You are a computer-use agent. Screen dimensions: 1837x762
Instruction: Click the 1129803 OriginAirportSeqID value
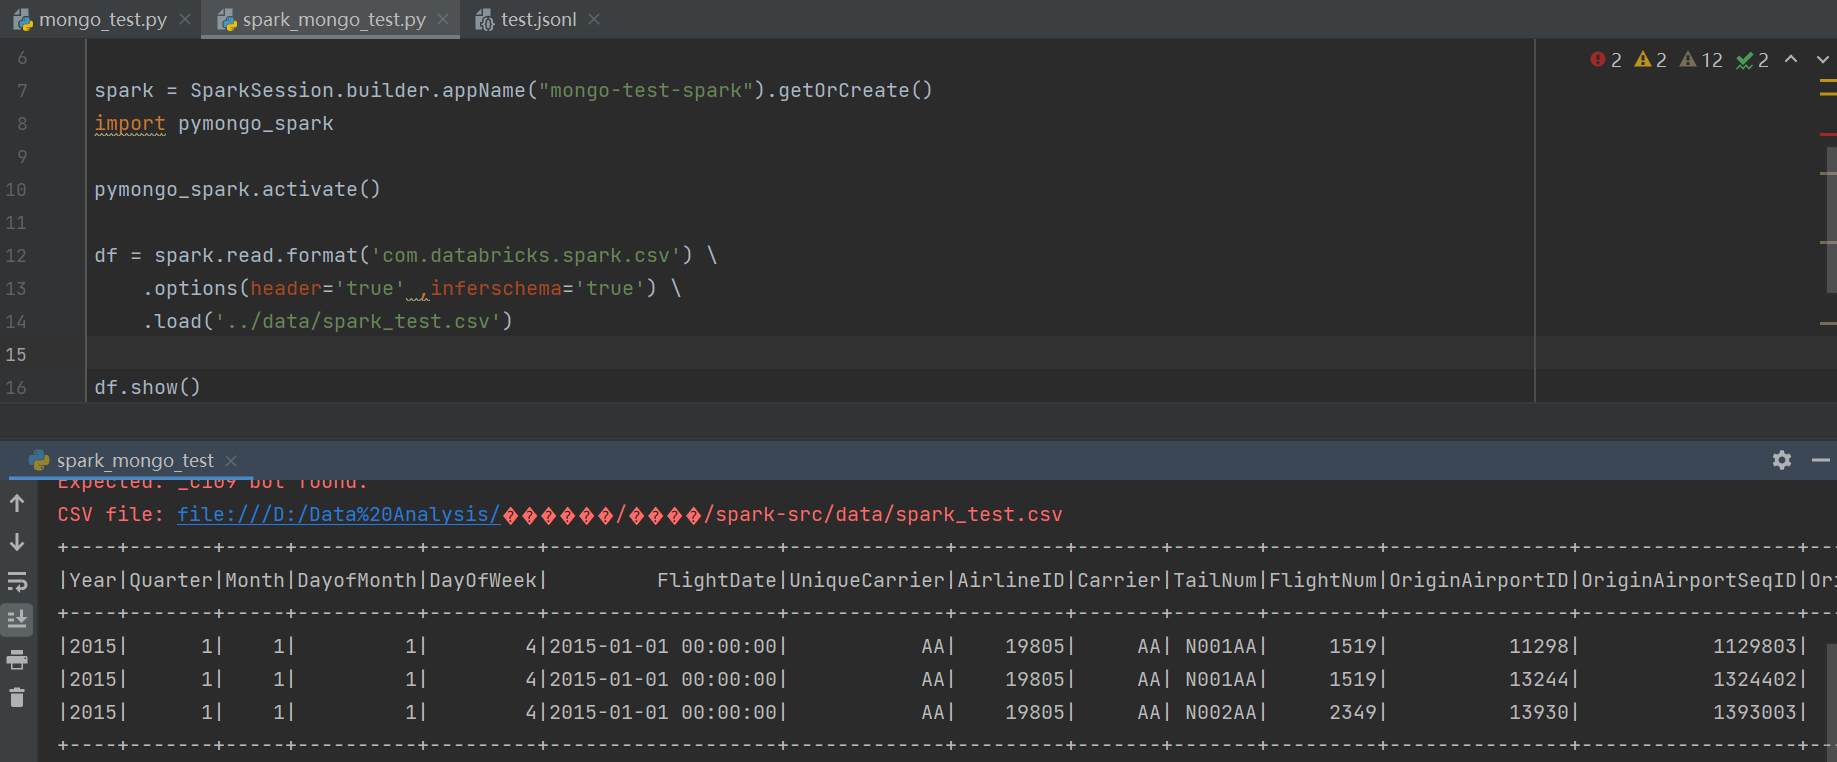click(x=1755, y=646)
